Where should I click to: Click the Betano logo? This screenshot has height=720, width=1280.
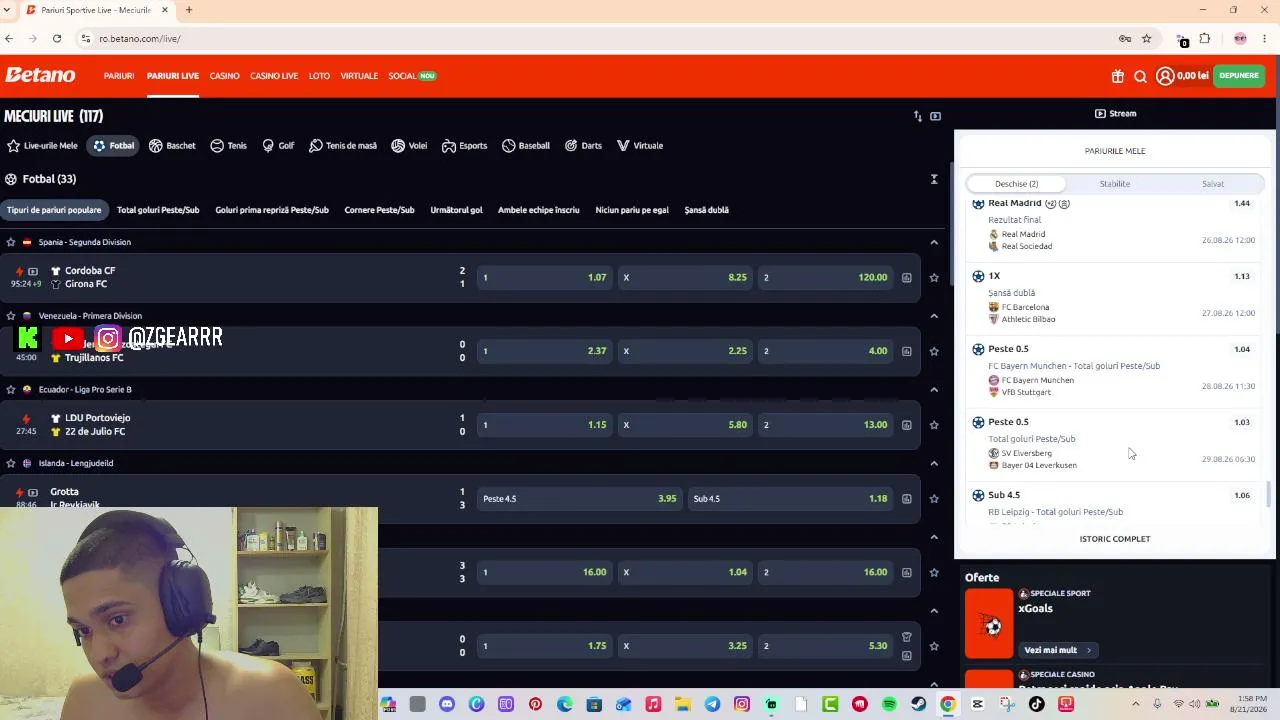tap(40, 75)
